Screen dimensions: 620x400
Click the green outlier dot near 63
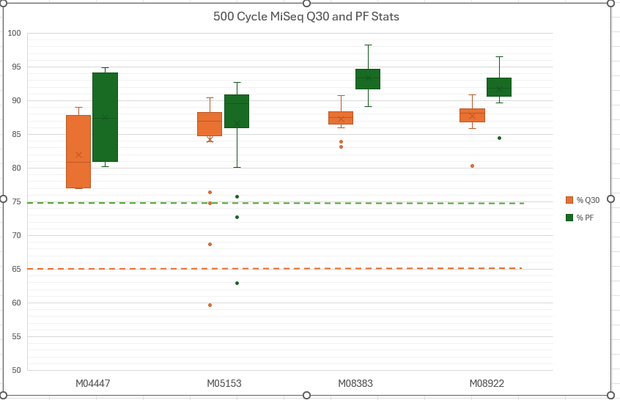[237, 283]
